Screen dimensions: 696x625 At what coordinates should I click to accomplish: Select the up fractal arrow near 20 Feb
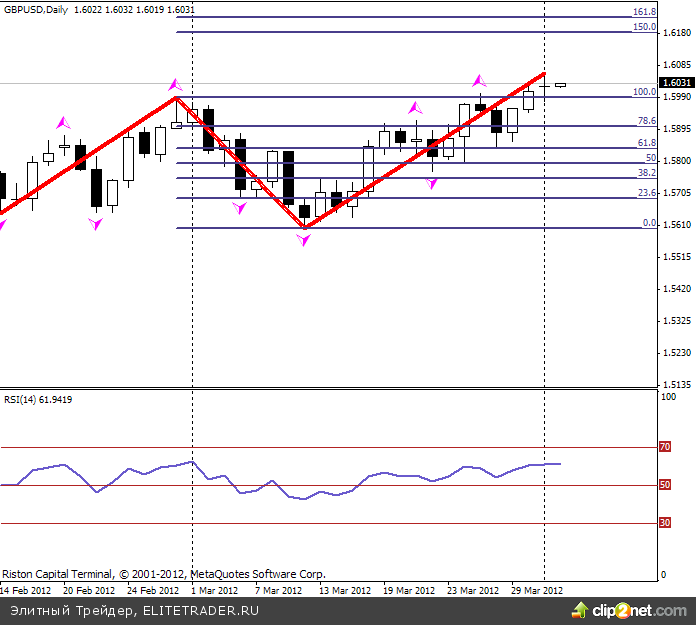(64, 123)
